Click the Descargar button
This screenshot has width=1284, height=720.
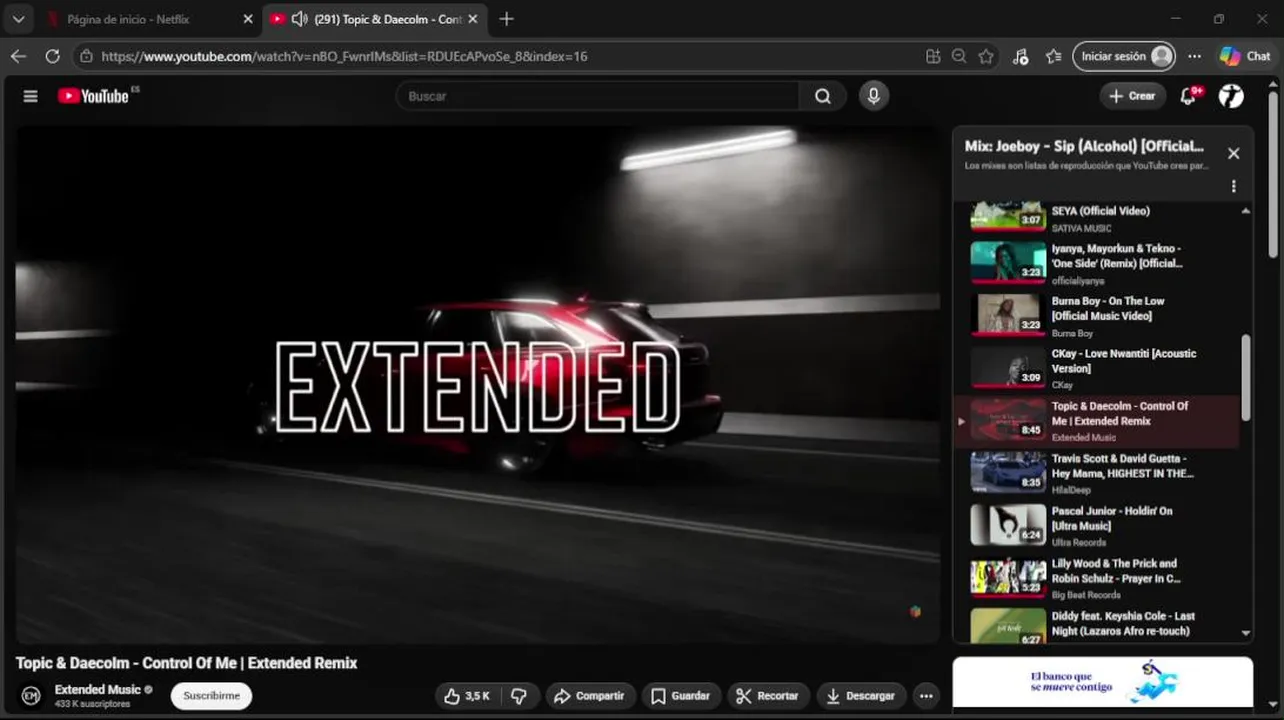pos(860,696)
